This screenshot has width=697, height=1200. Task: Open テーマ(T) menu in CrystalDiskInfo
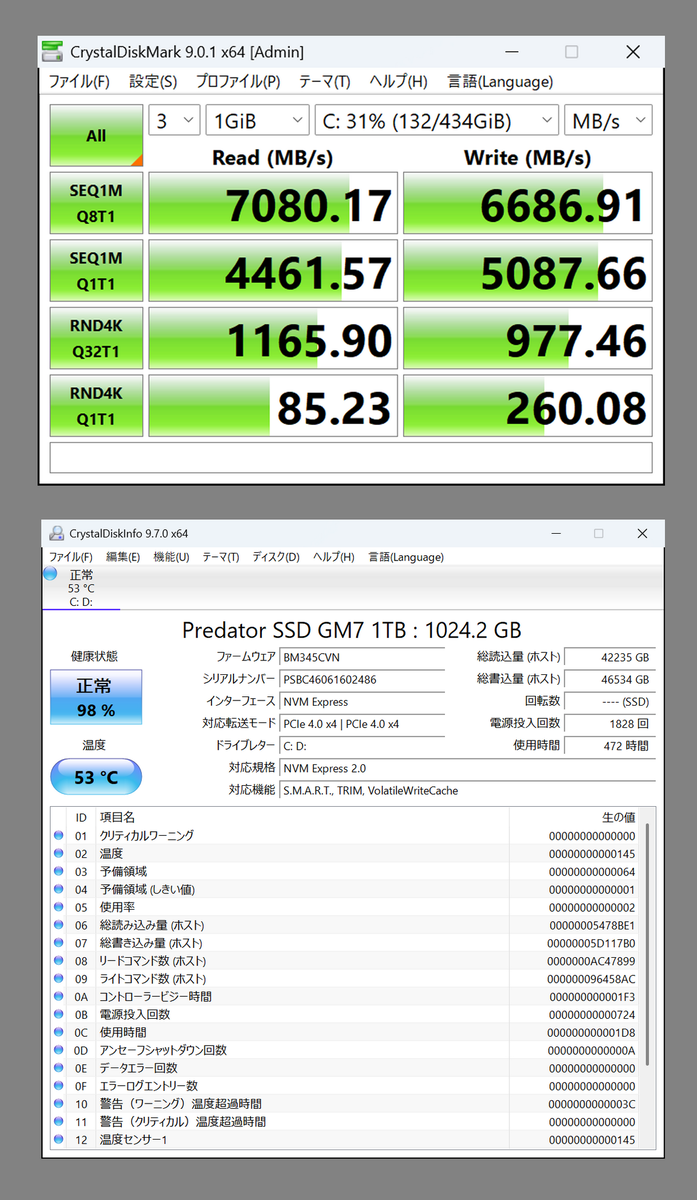pyautogui.click(x=220, y=557)
